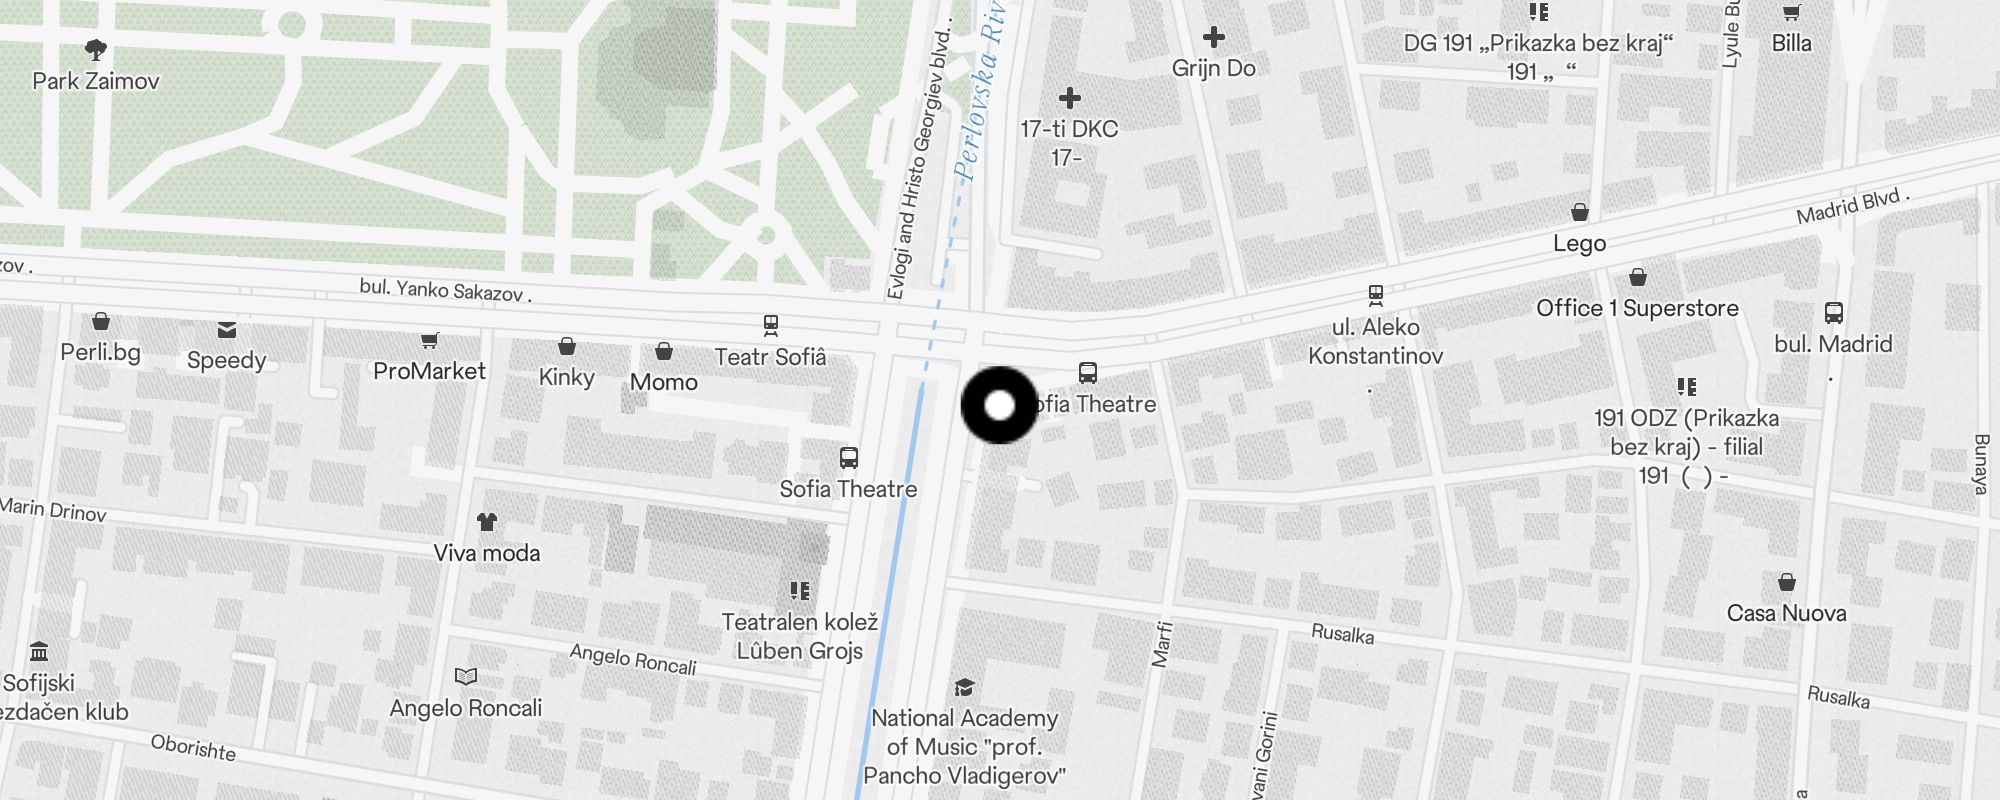This screenshot has width=2000, height=800.
Task: Click the black circular location marker
Action: point(999,405)
